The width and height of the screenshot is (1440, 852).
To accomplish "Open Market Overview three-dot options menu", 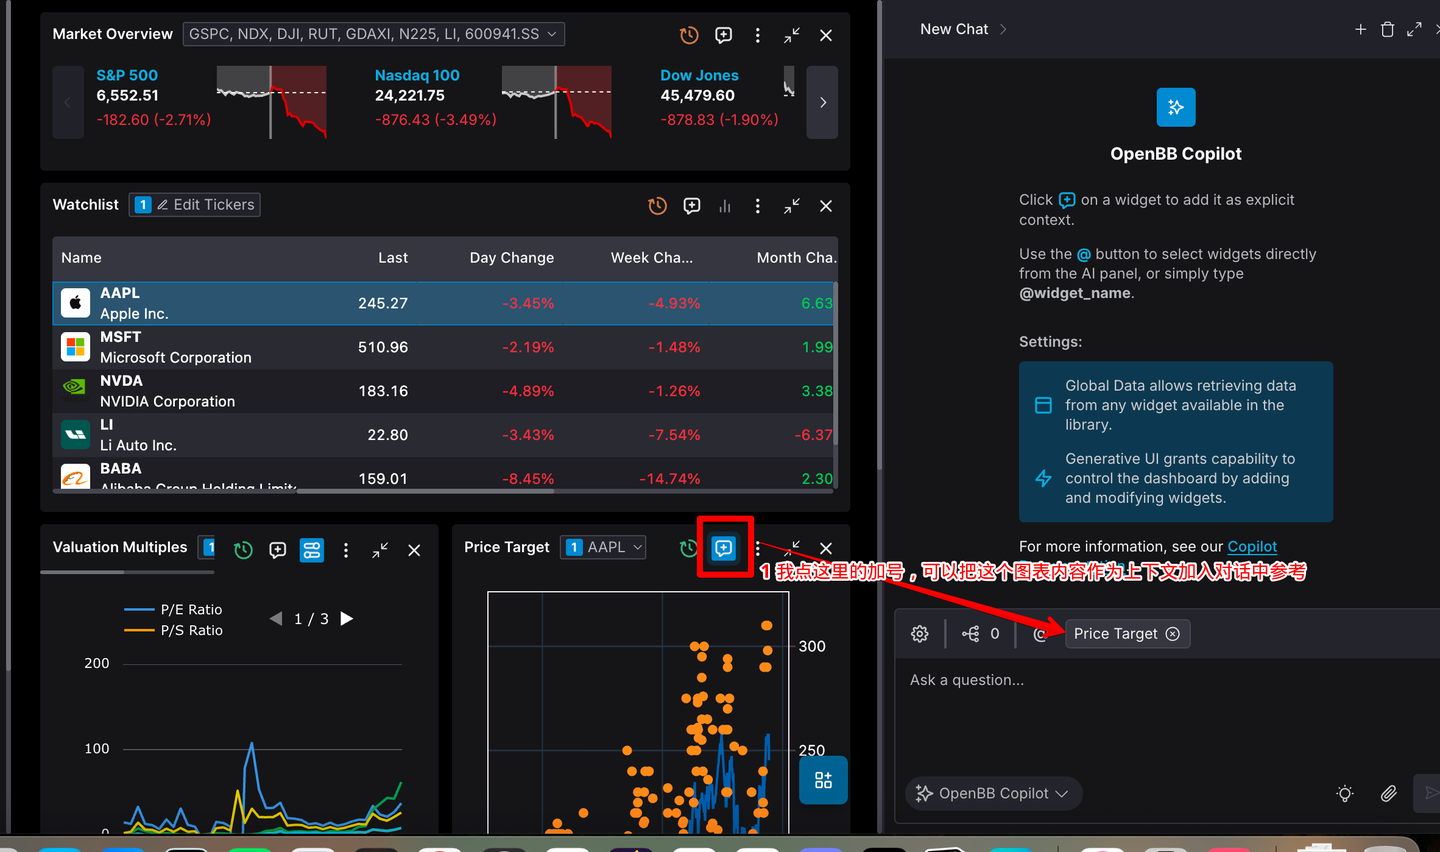I will [x=758, y=35].
